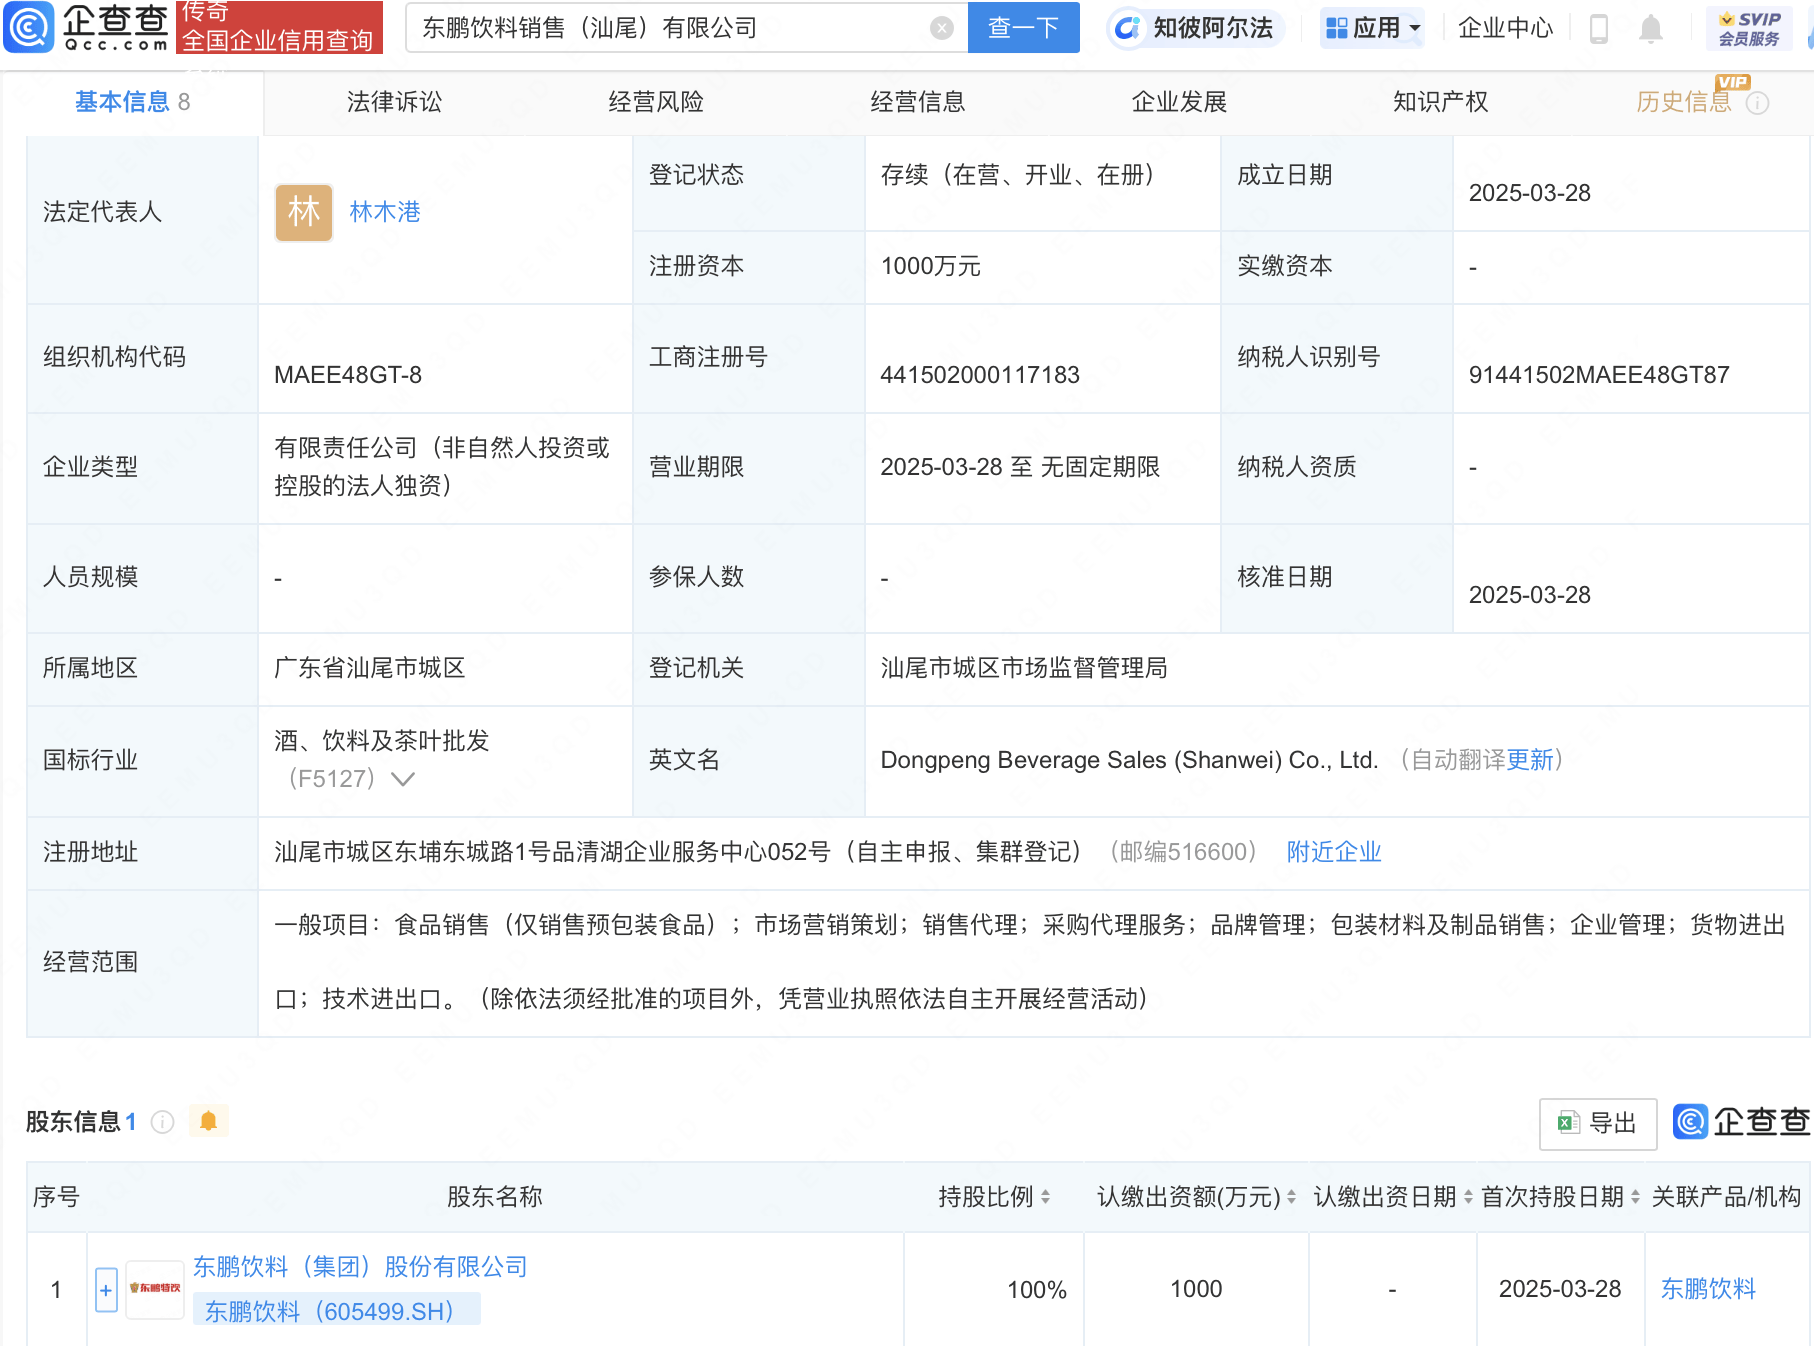
Task: Expand shareholder row with the plus button
Action: 106,1289
